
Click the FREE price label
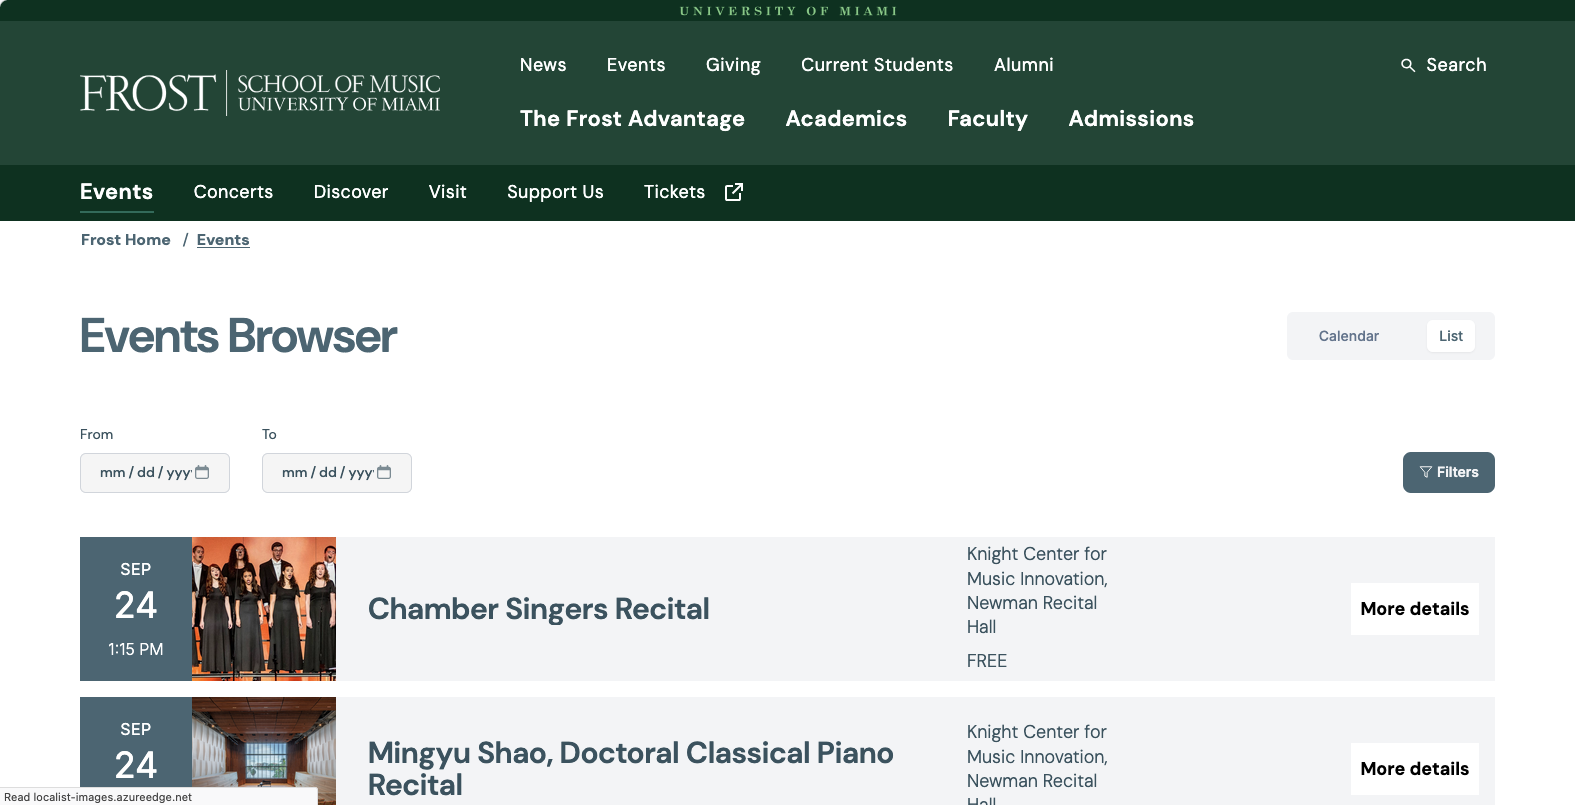coord(987,661)
